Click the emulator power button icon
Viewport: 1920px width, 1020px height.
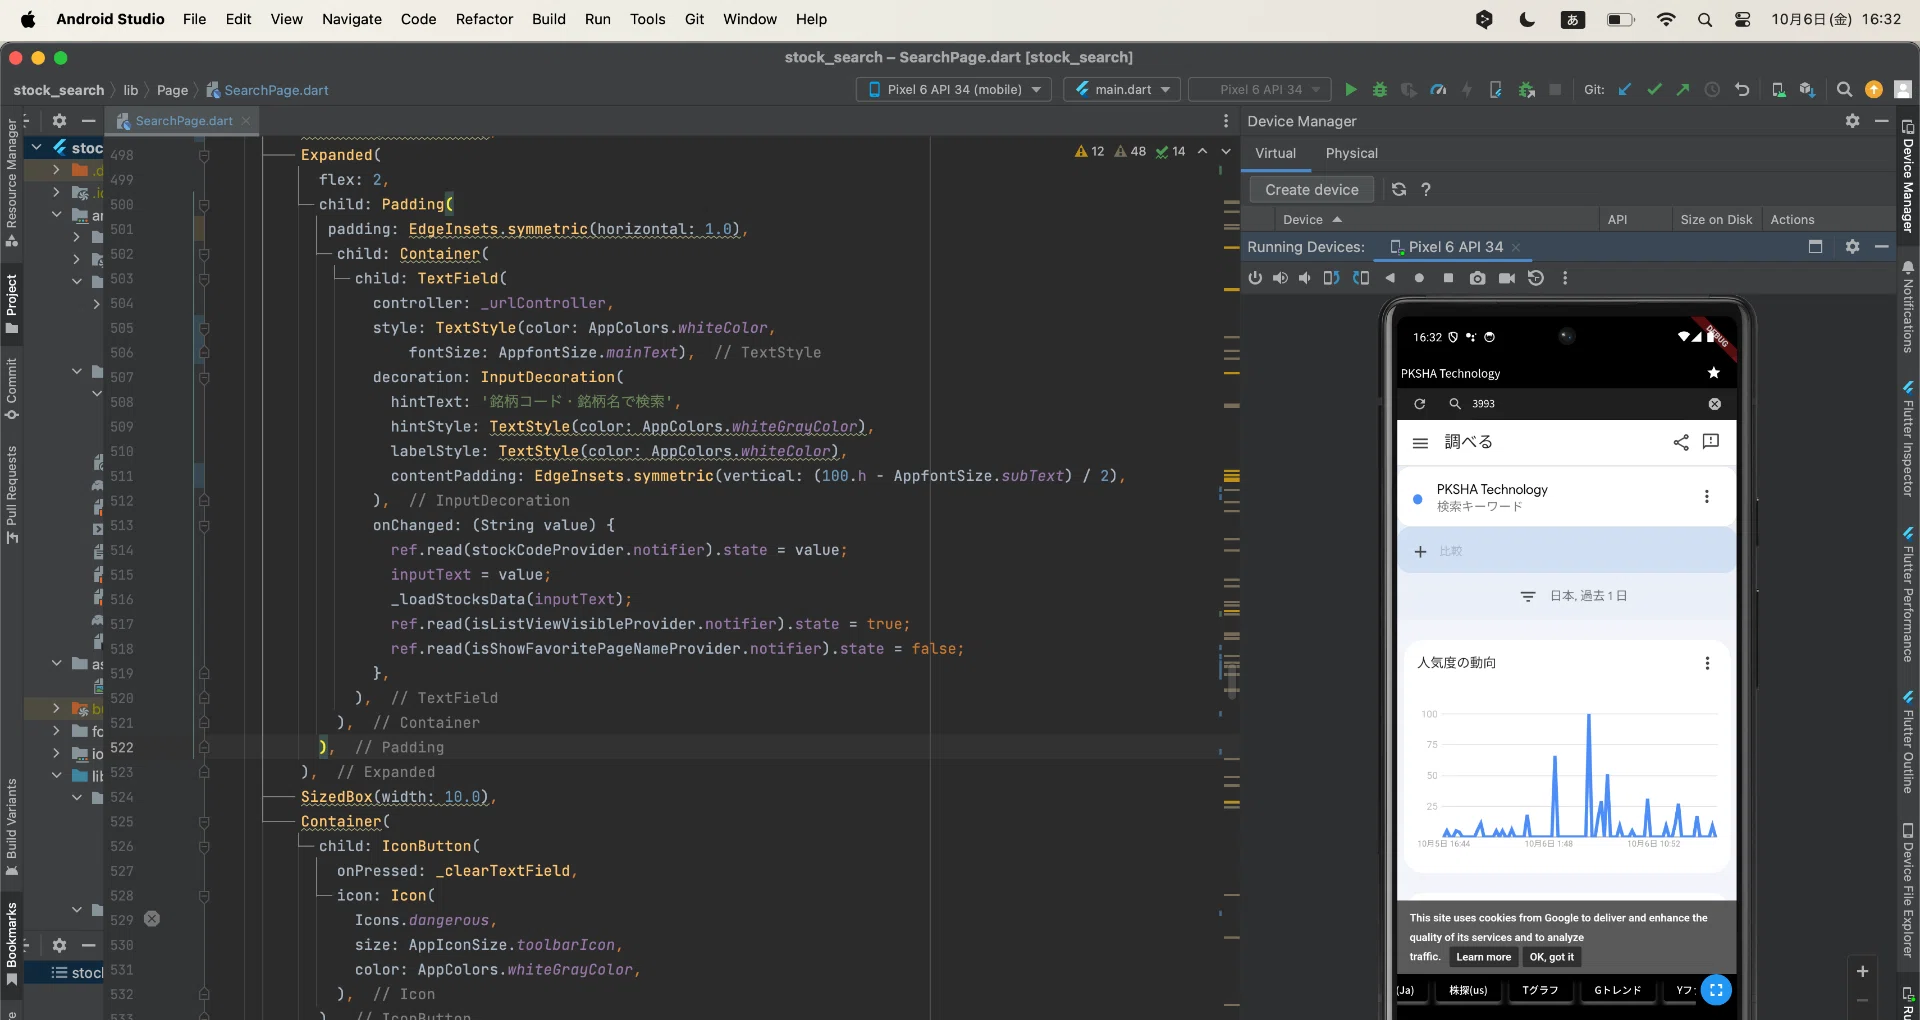click(1255, 278)
